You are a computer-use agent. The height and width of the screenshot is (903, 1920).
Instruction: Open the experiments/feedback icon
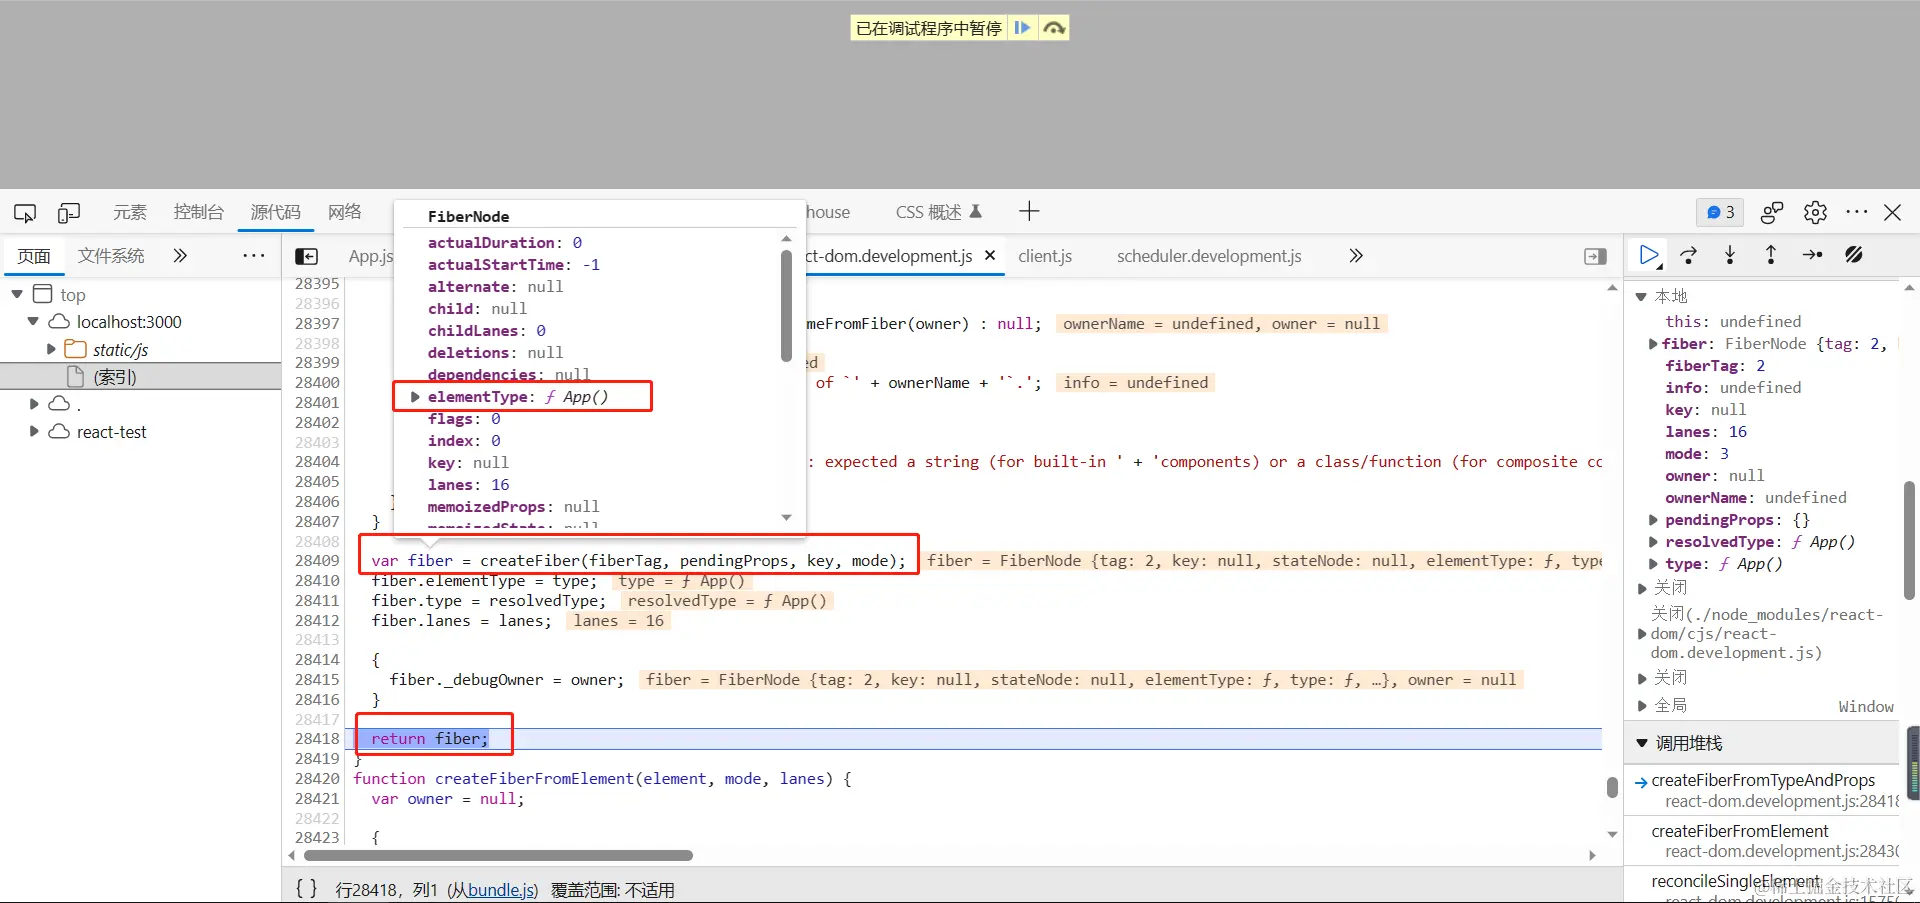pyautogui.click(x=1772, y=212)
